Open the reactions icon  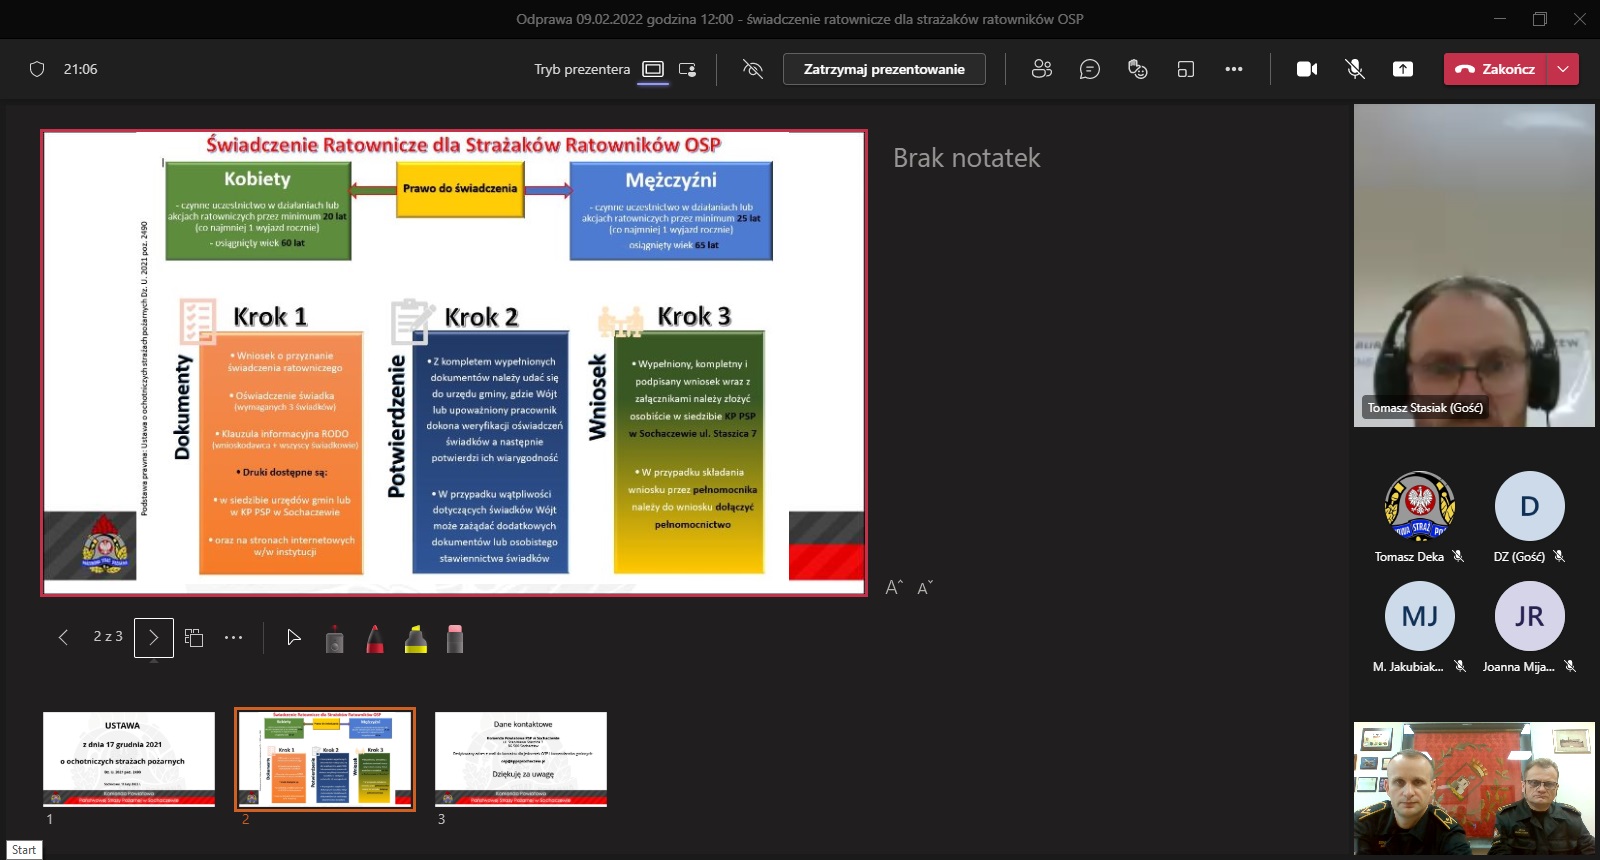[1137, 69]
